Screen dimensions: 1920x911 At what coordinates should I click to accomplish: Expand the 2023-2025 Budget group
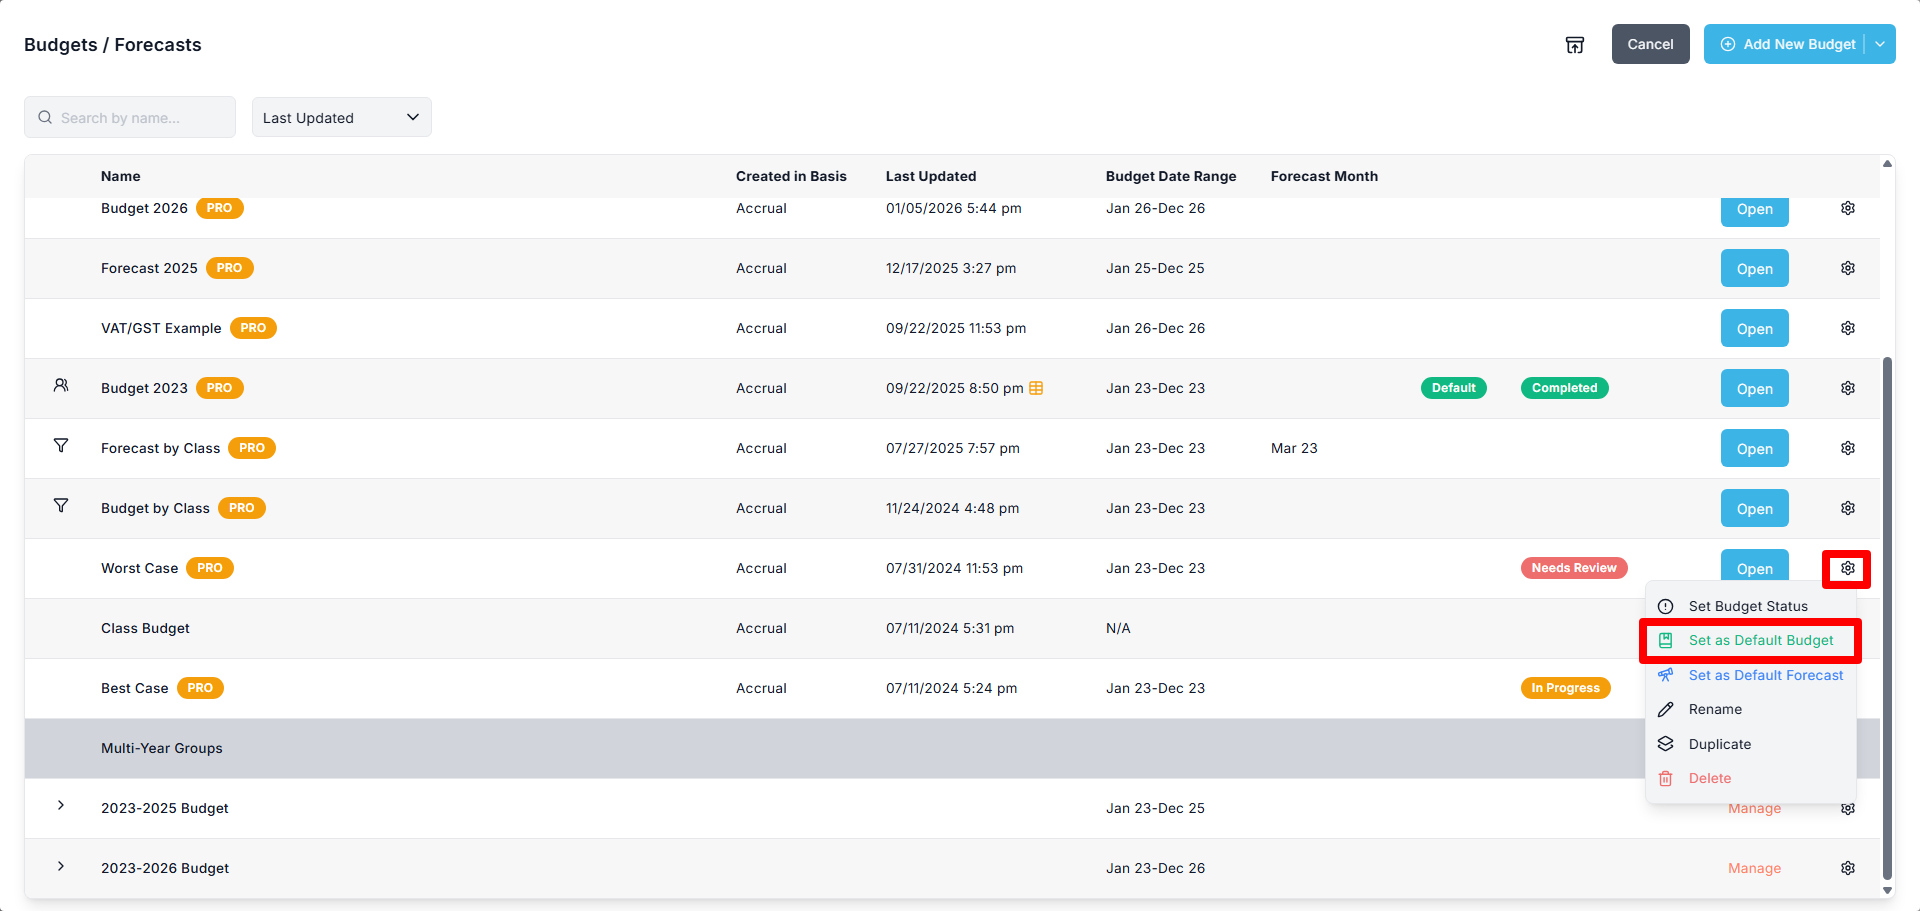tap(61, 806)
